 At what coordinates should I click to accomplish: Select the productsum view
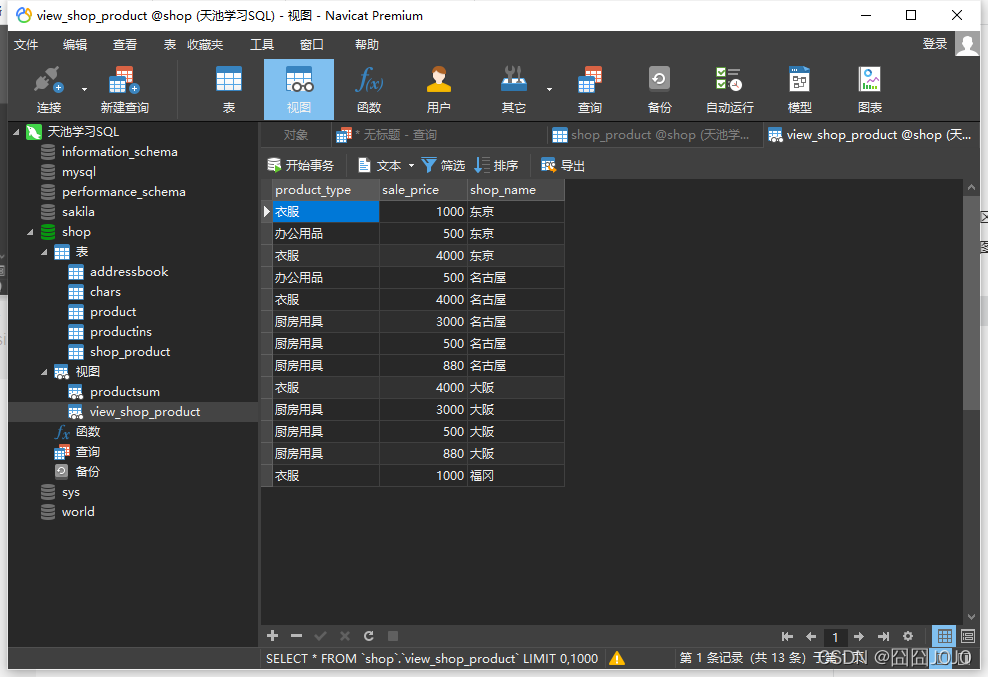point(125,392)
